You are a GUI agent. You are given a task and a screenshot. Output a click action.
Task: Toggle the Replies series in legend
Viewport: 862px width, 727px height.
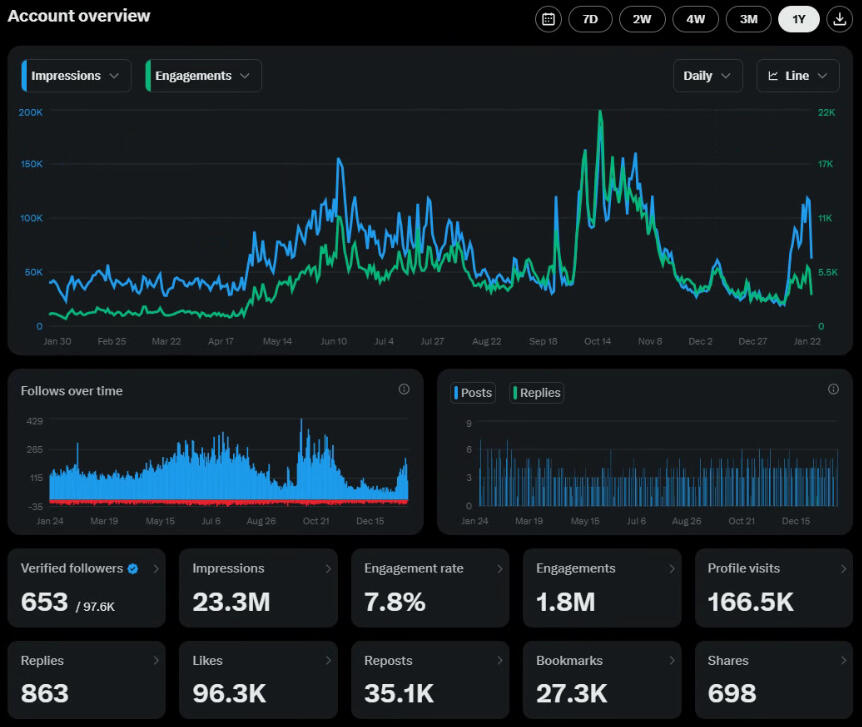tap(537, 393)
